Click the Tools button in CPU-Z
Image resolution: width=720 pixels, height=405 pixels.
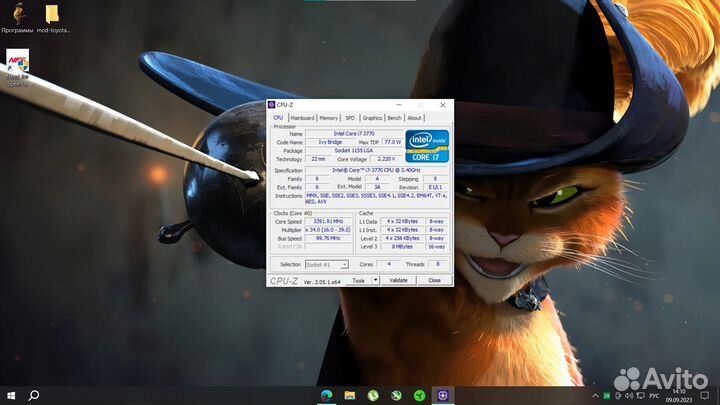point(359,281)
